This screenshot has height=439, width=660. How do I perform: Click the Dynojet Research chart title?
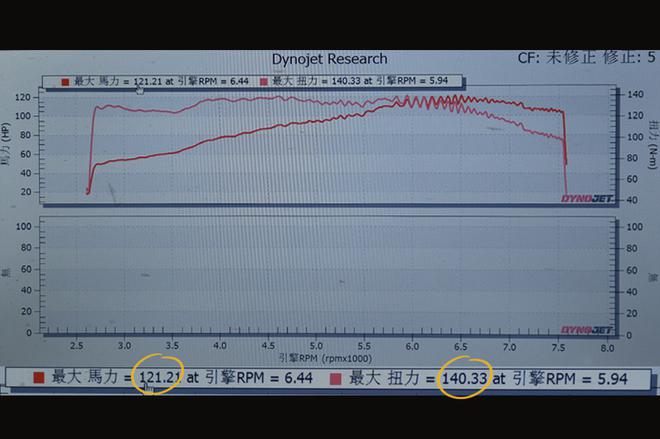329,59
